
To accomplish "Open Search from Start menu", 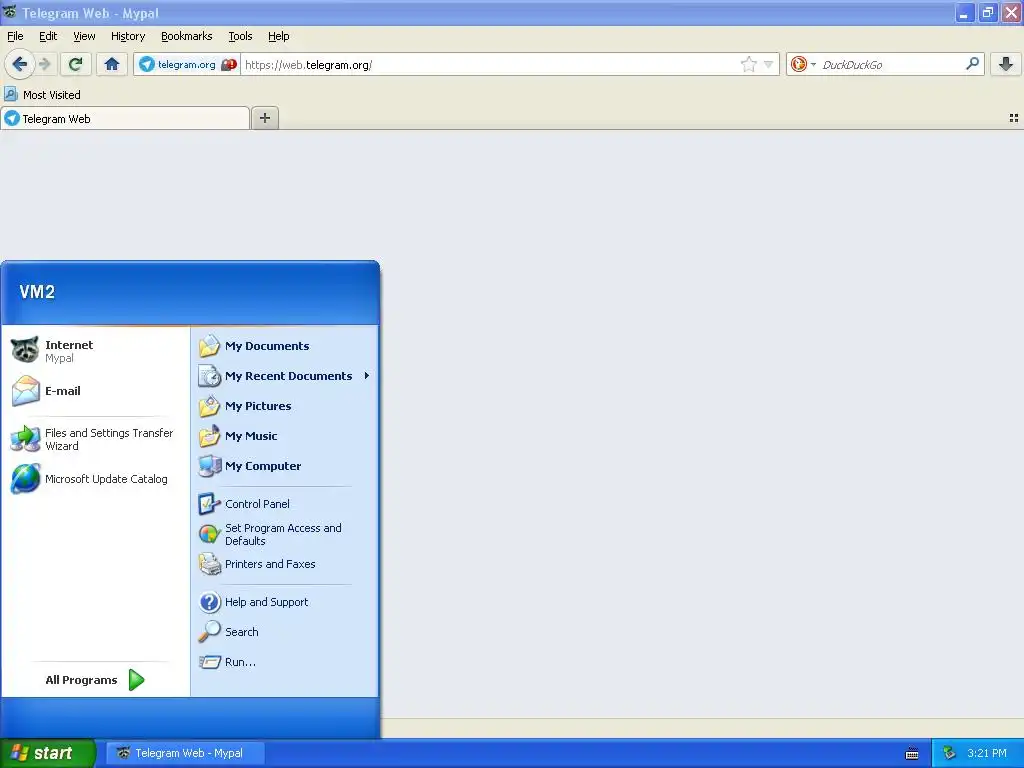I will pos(285,632).
